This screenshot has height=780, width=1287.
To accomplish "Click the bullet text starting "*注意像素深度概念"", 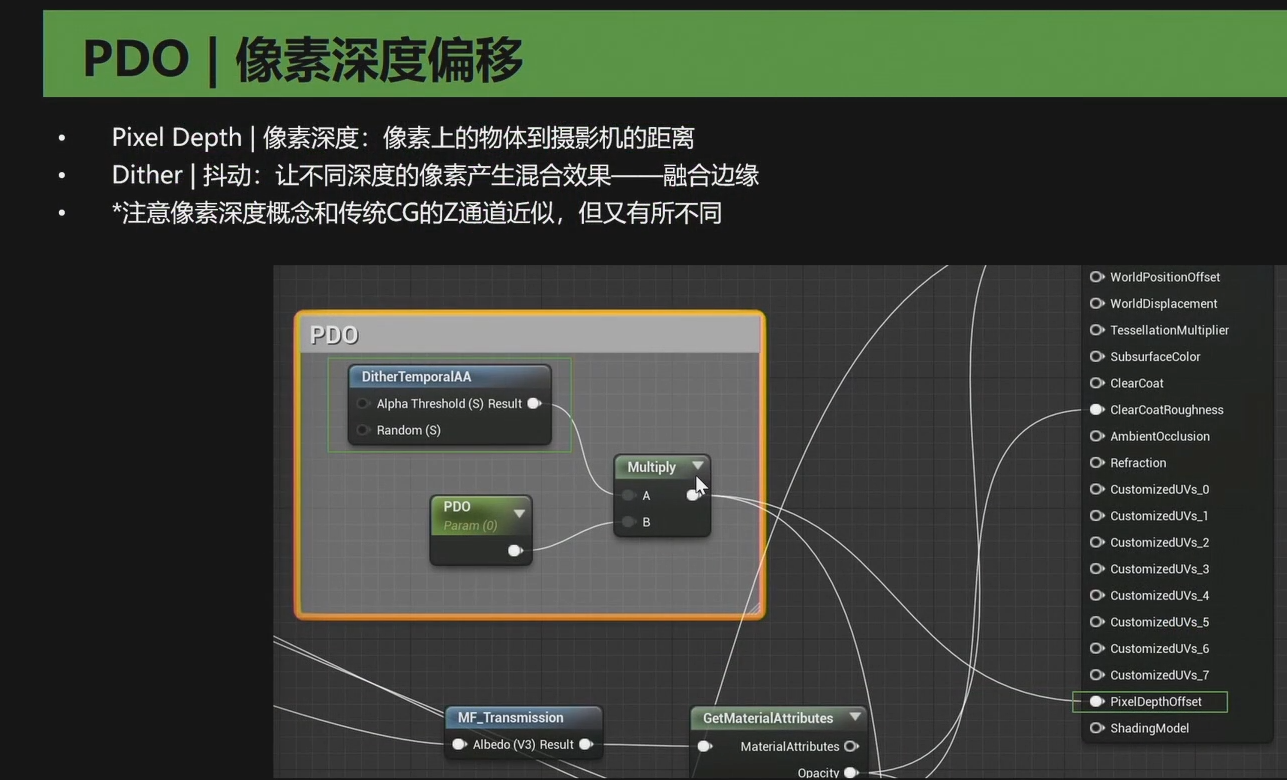I will [x=416, y=213].
